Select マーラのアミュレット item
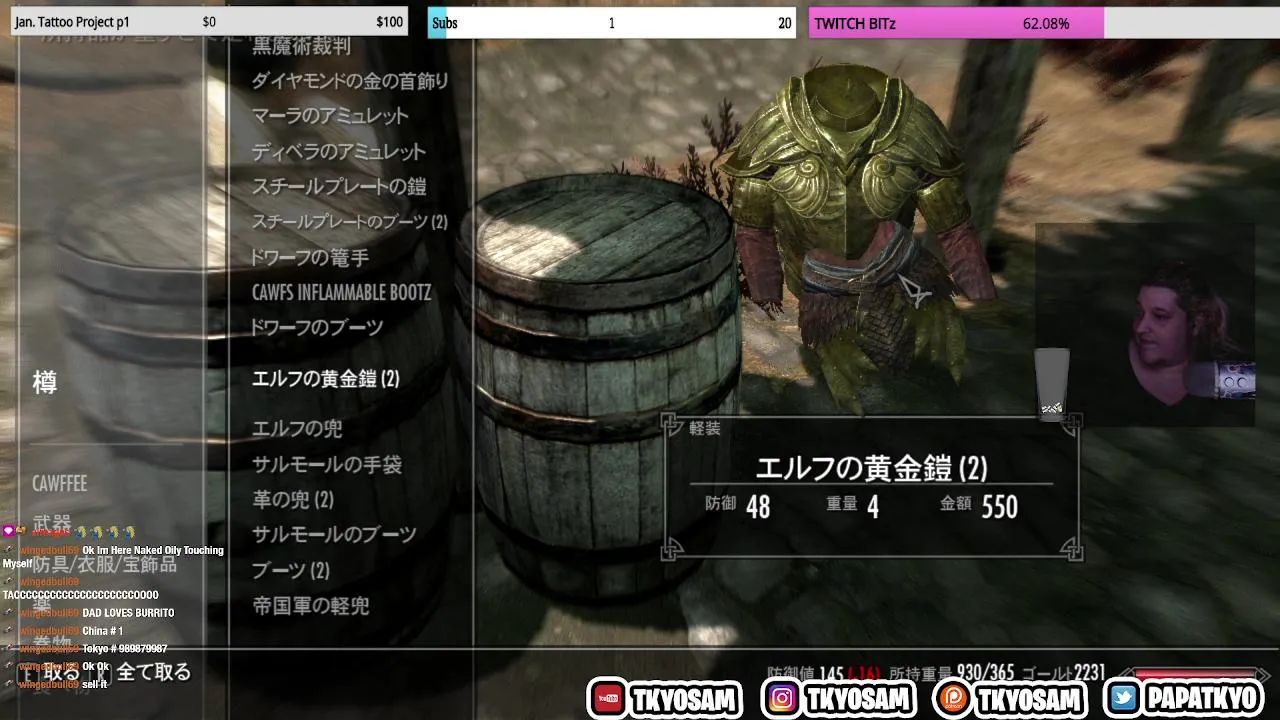Image resolution: width=1280 pixels, height=720 pixels. pyautogui.click(x=330, y=116)
